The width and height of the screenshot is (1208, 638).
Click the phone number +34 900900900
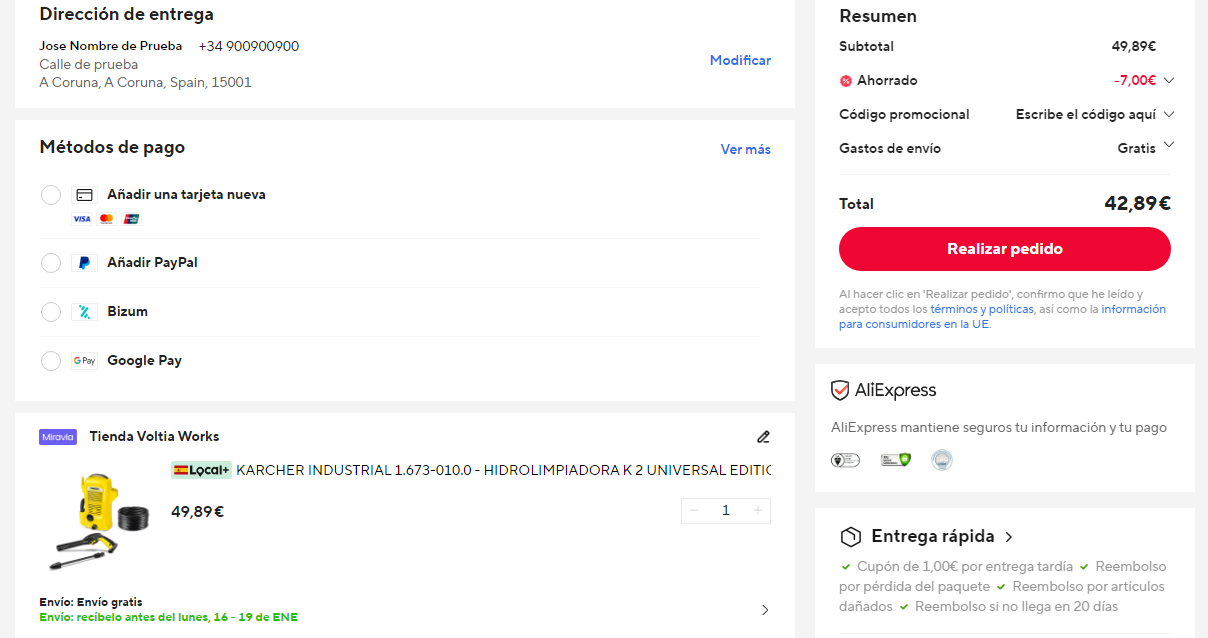249,47
